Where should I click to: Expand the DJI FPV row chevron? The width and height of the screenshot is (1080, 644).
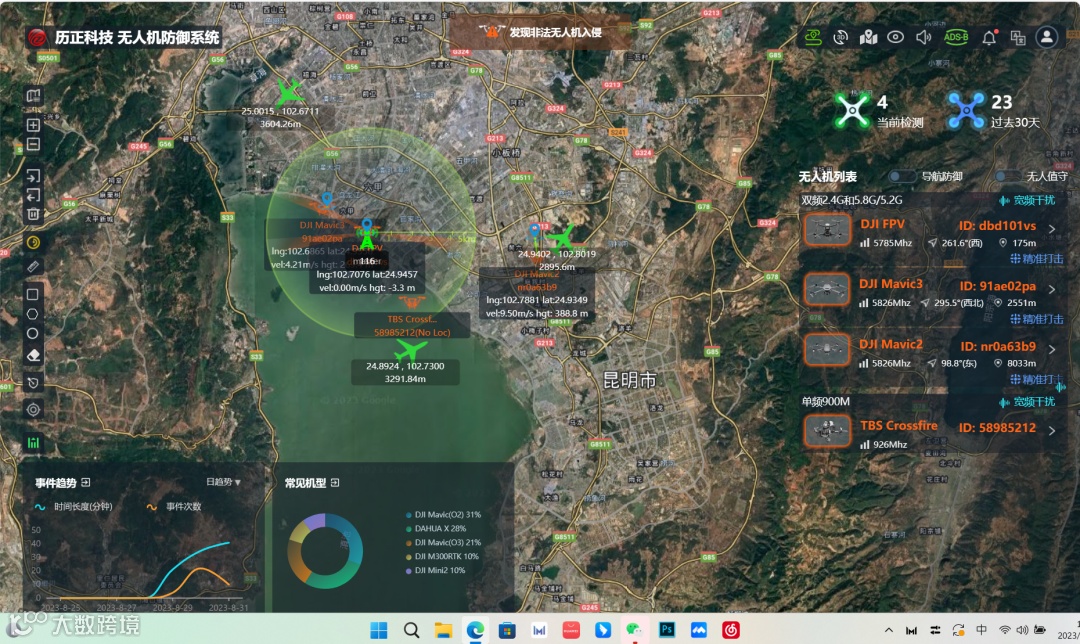[x=1052, y=229]
